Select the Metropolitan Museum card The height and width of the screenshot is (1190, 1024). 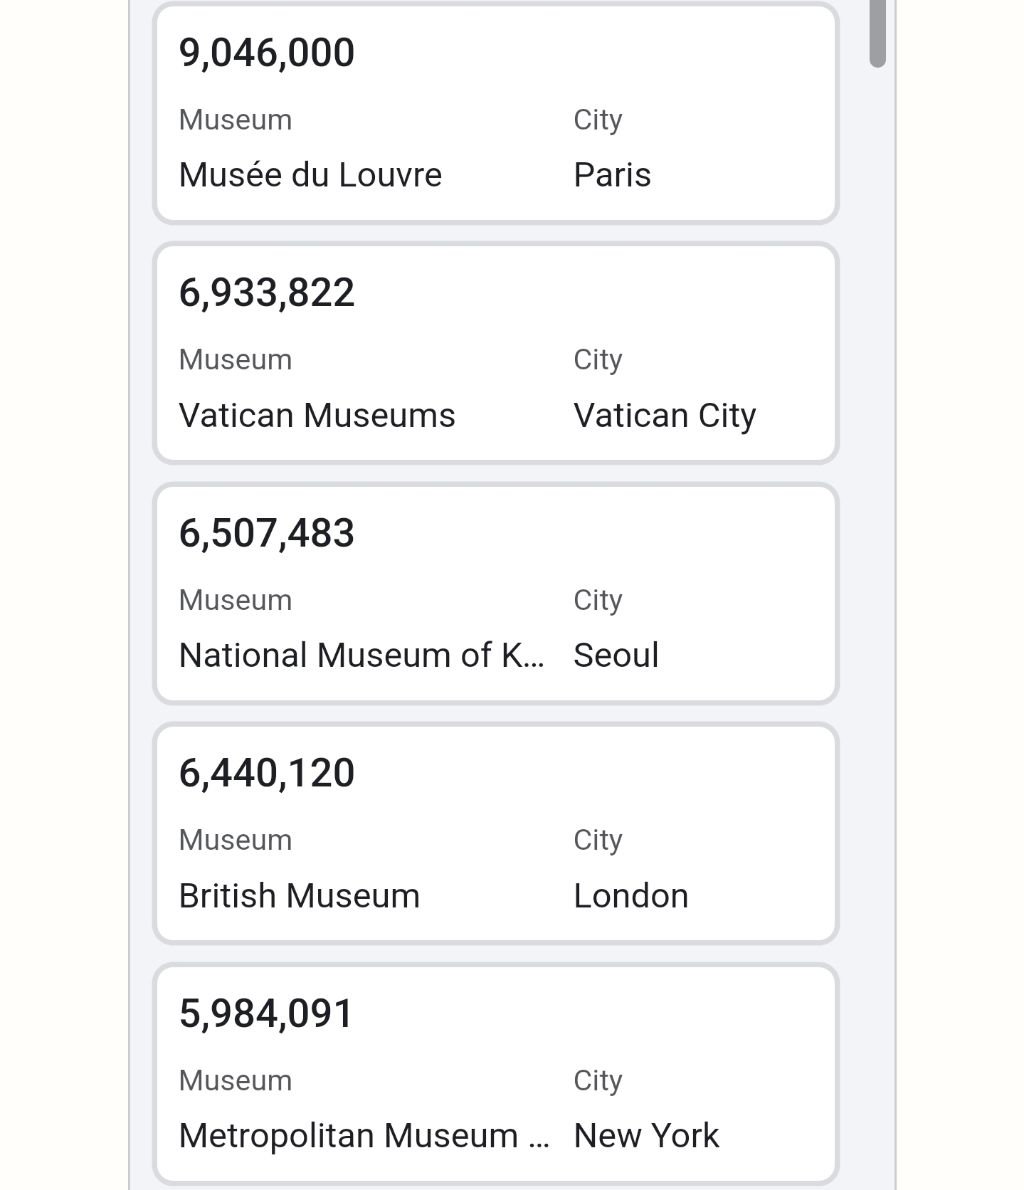pyautogui.click(x=496, y=1074)
